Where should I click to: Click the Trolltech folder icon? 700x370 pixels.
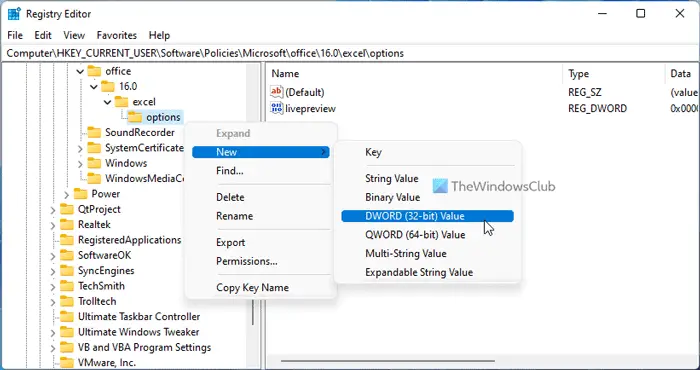point(67,301)
